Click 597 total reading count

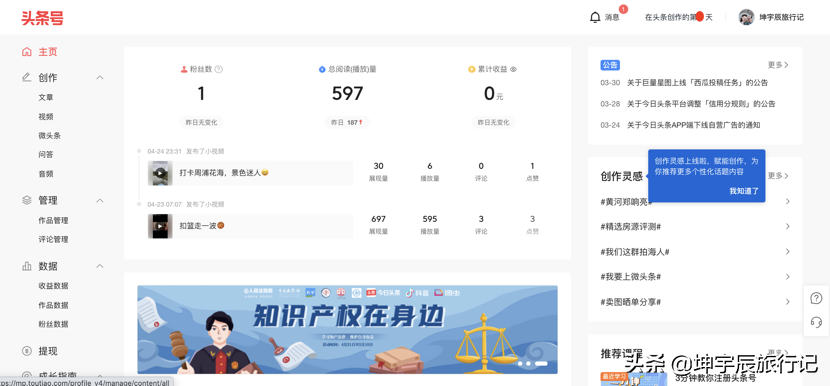347,94
